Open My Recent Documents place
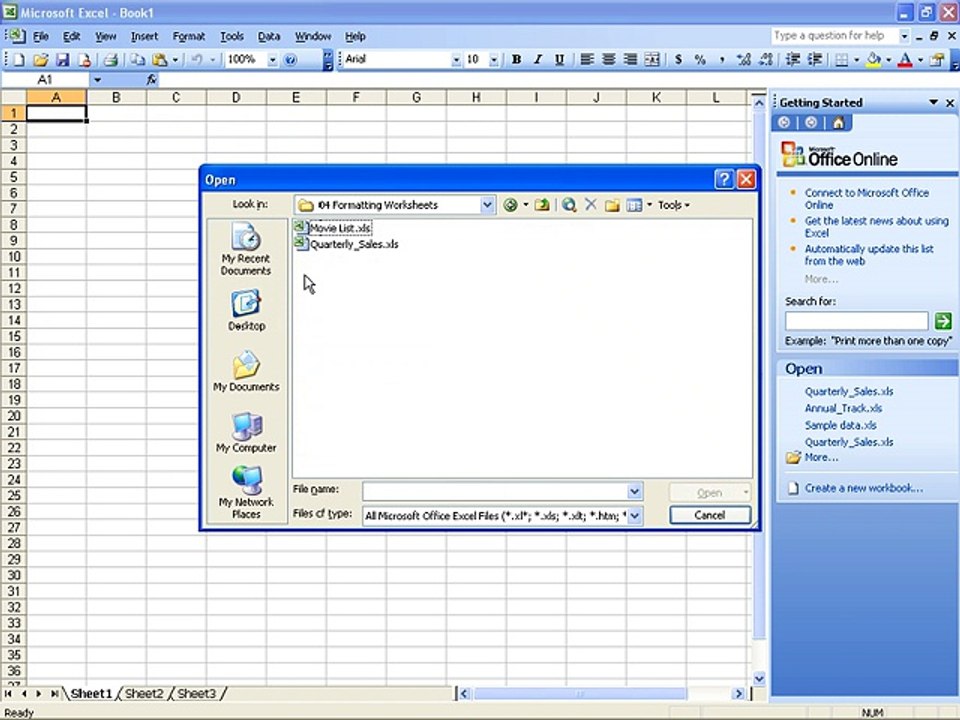 (x=246, y=249)
